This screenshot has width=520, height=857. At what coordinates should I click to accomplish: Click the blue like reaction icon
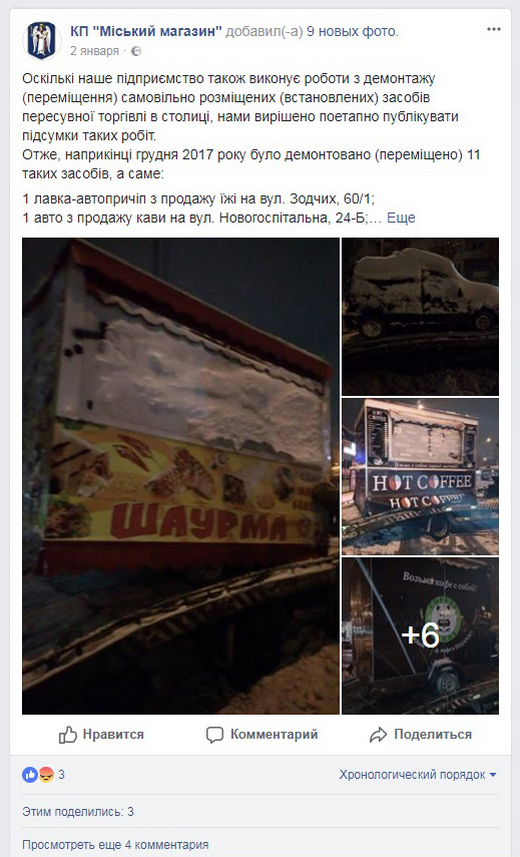[30, 774]
